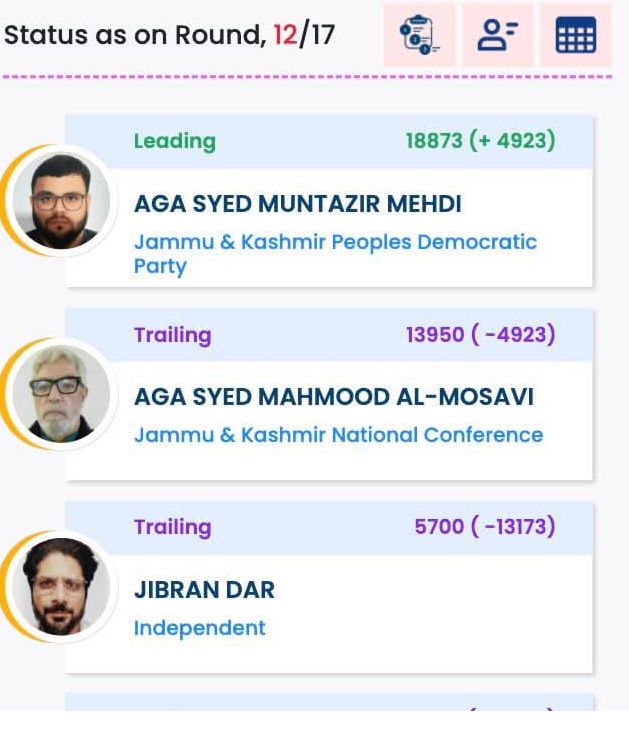Click Jammu & Kashmir National Conference text
This screenshot has height=735, width=629.
(x=338, y=435)
